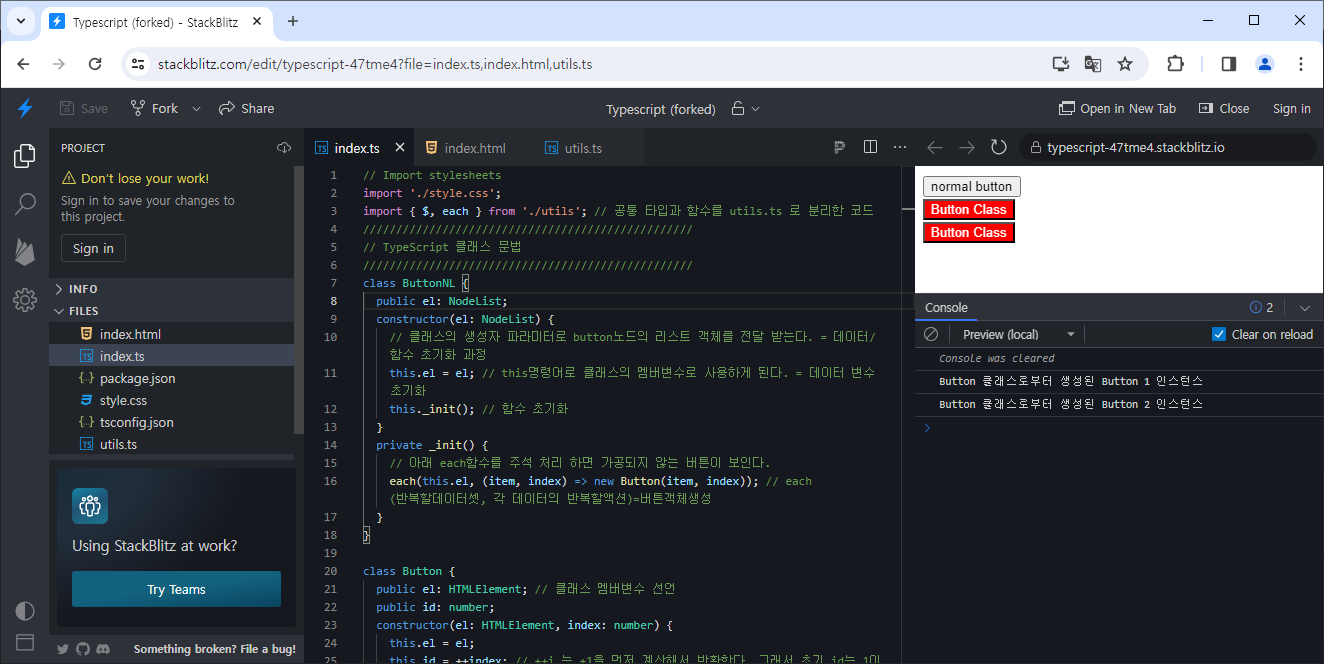This screenshot has height=664, width=1324.
Task: Open the GitHub link icon
Action: 83,649
